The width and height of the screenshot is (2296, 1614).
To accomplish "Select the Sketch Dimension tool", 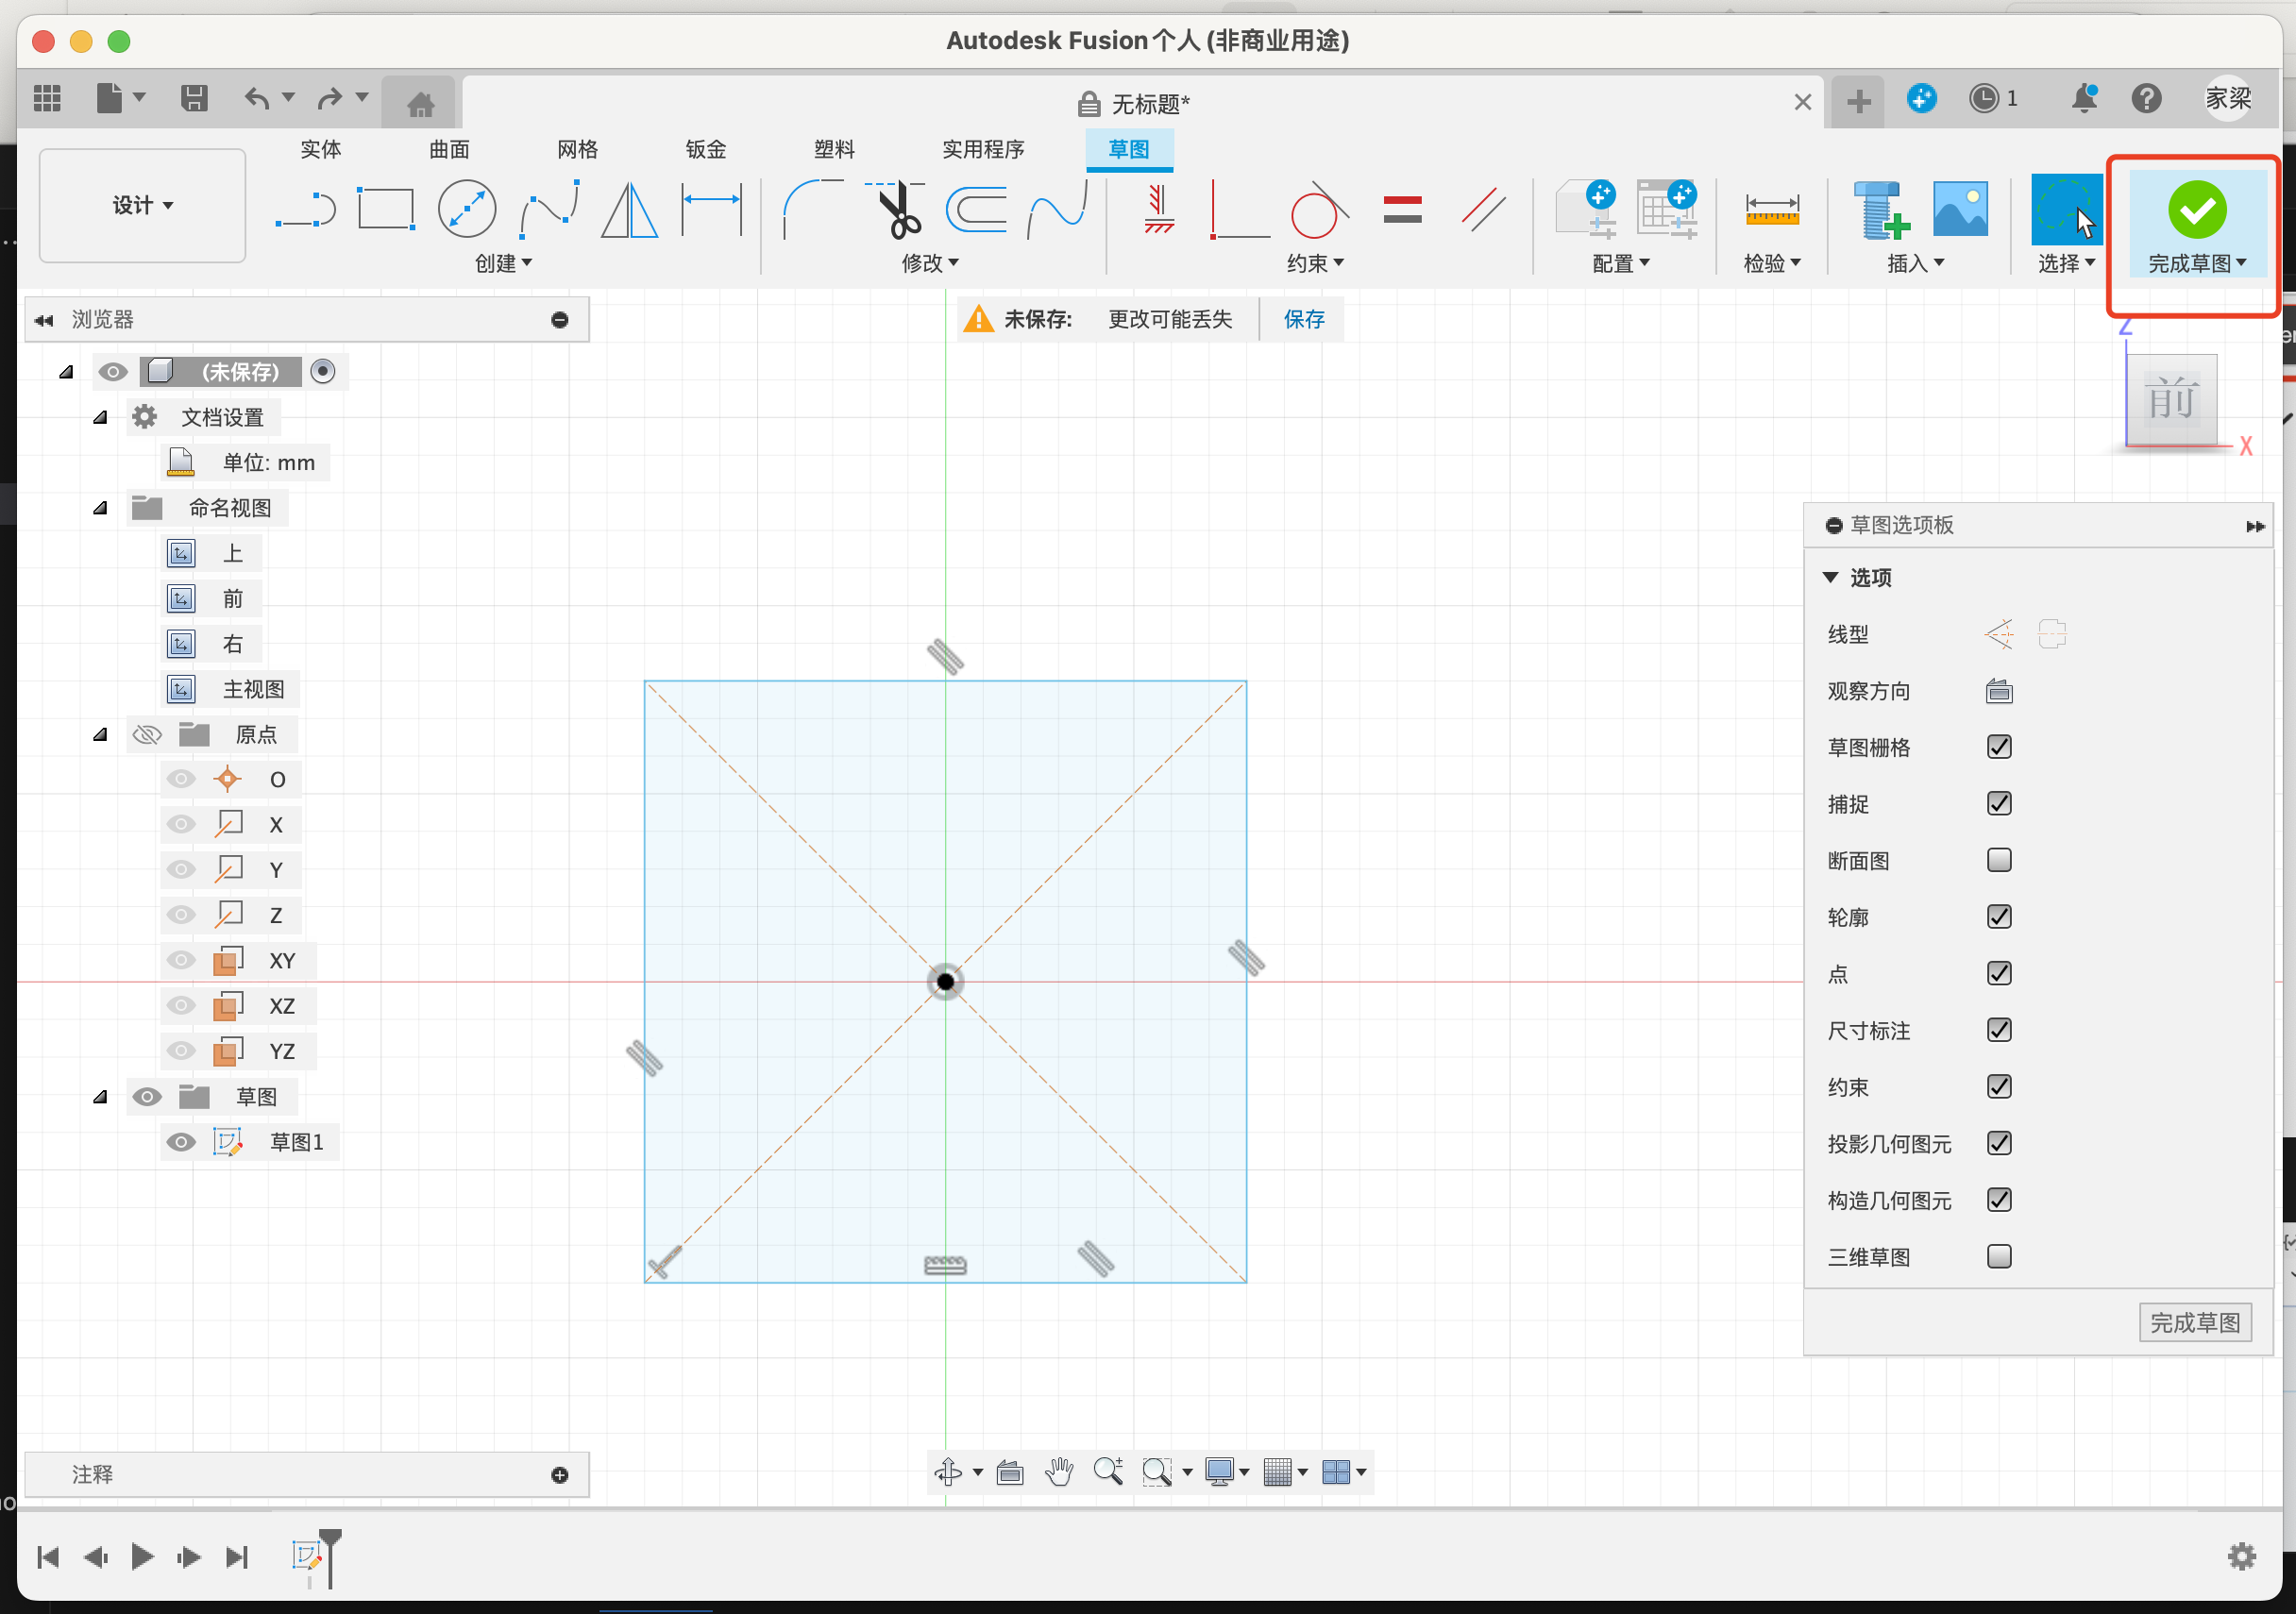I will click(711, 209).
